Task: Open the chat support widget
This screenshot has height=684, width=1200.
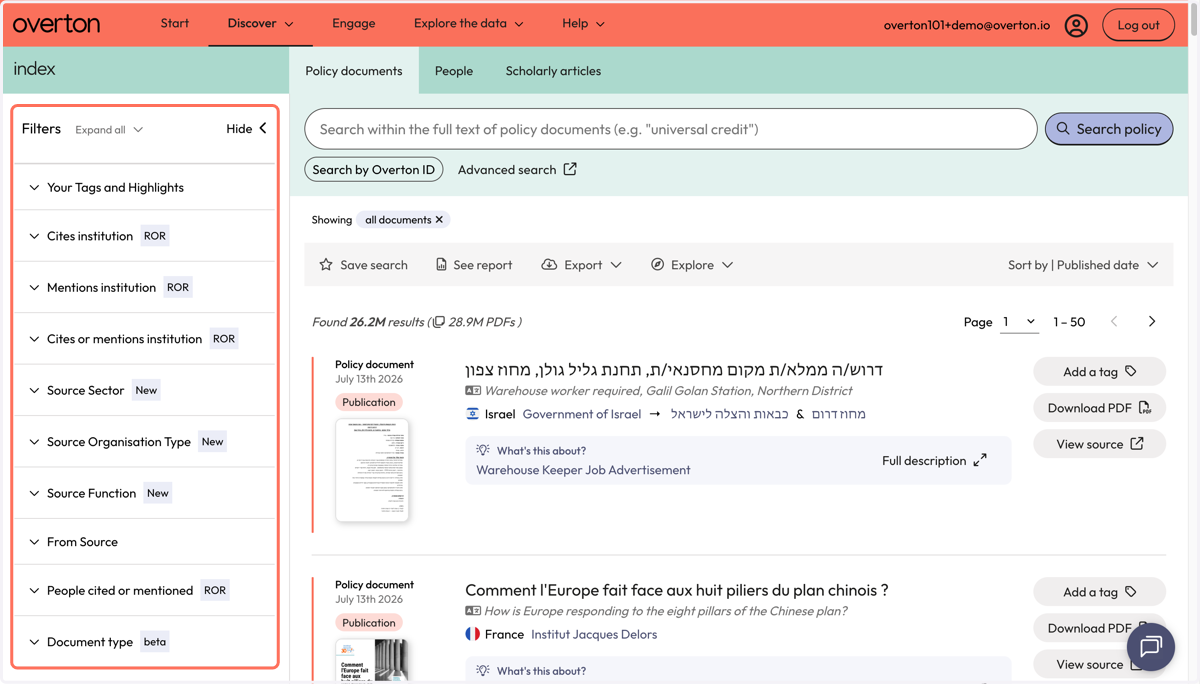Action: [1151, 647]
